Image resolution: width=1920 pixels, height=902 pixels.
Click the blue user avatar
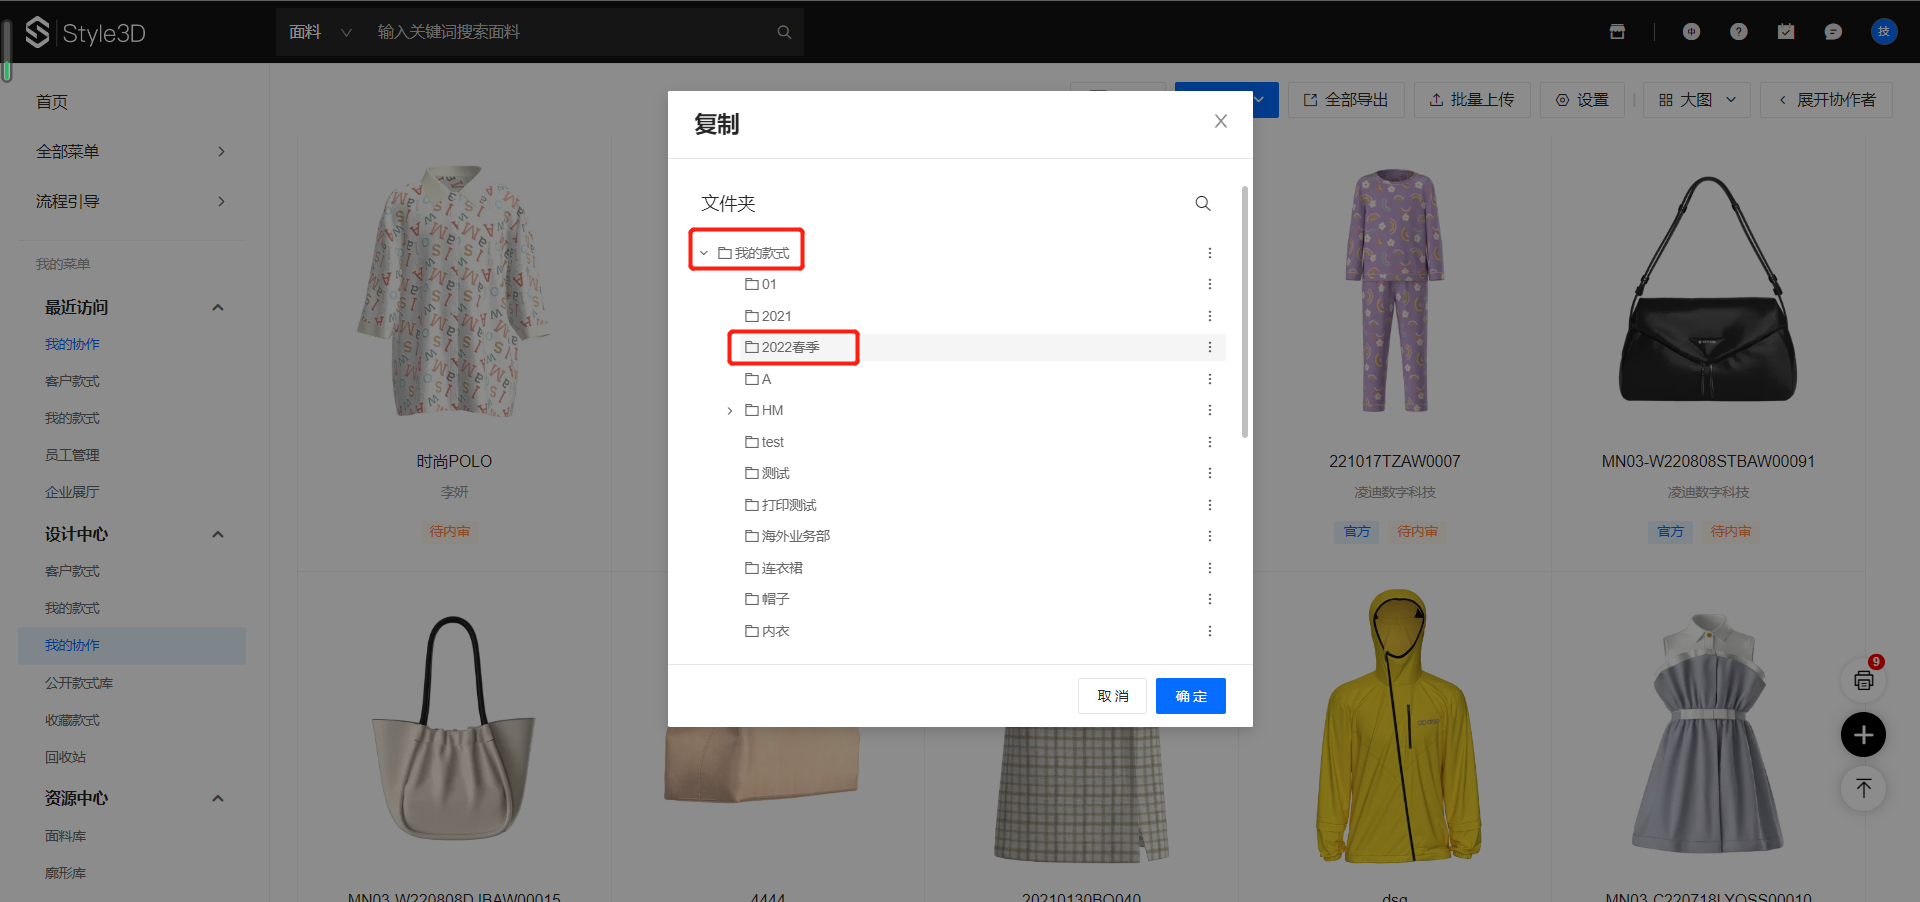pyautogui.click(x=1884, y=32)
